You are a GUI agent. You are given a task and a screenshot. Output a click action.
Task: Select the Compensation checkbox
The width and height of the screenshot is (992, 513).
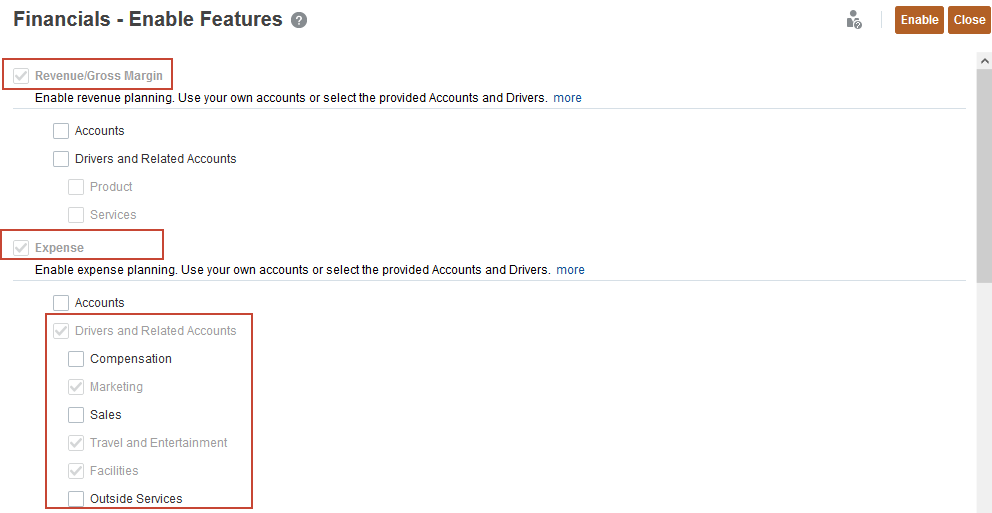point(76,359)
